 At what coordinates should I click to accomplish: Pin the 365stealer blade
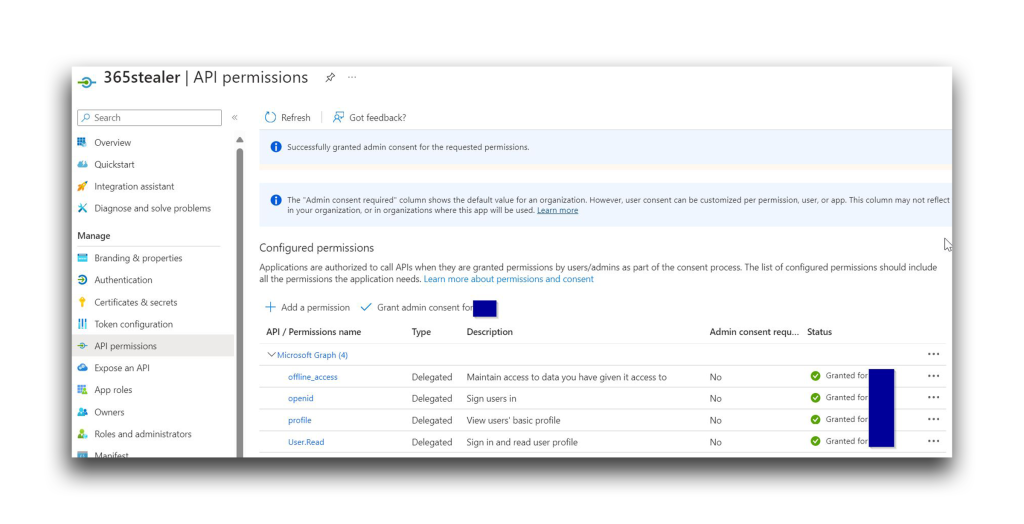330,78
